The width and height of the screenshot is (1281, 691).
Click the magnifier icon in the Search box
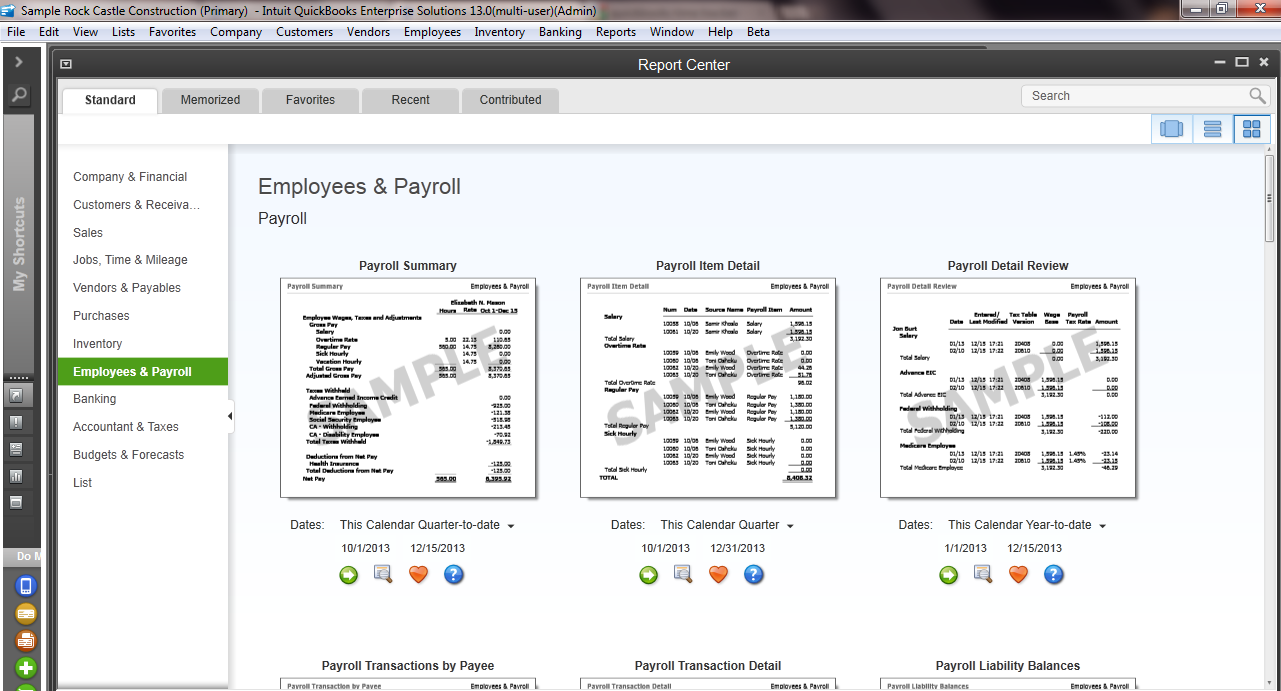pyautogui.click(x=1257, y=96)
